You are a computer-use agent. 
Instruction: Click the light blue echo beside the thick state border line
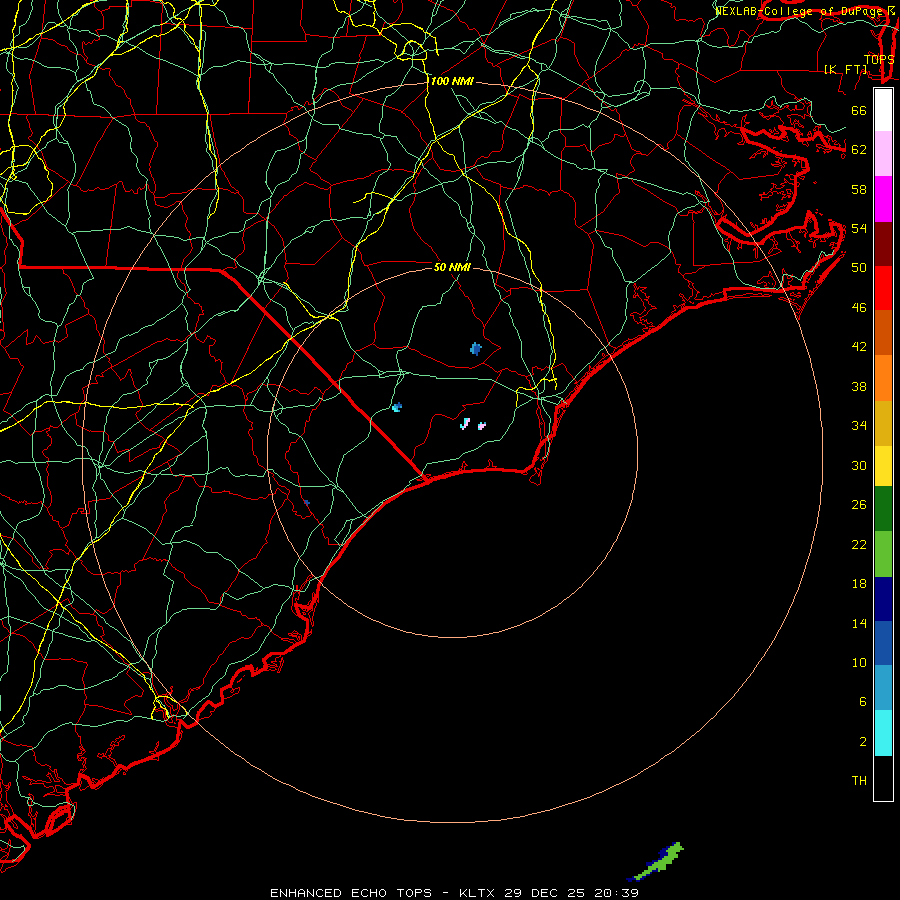point(397,408)
